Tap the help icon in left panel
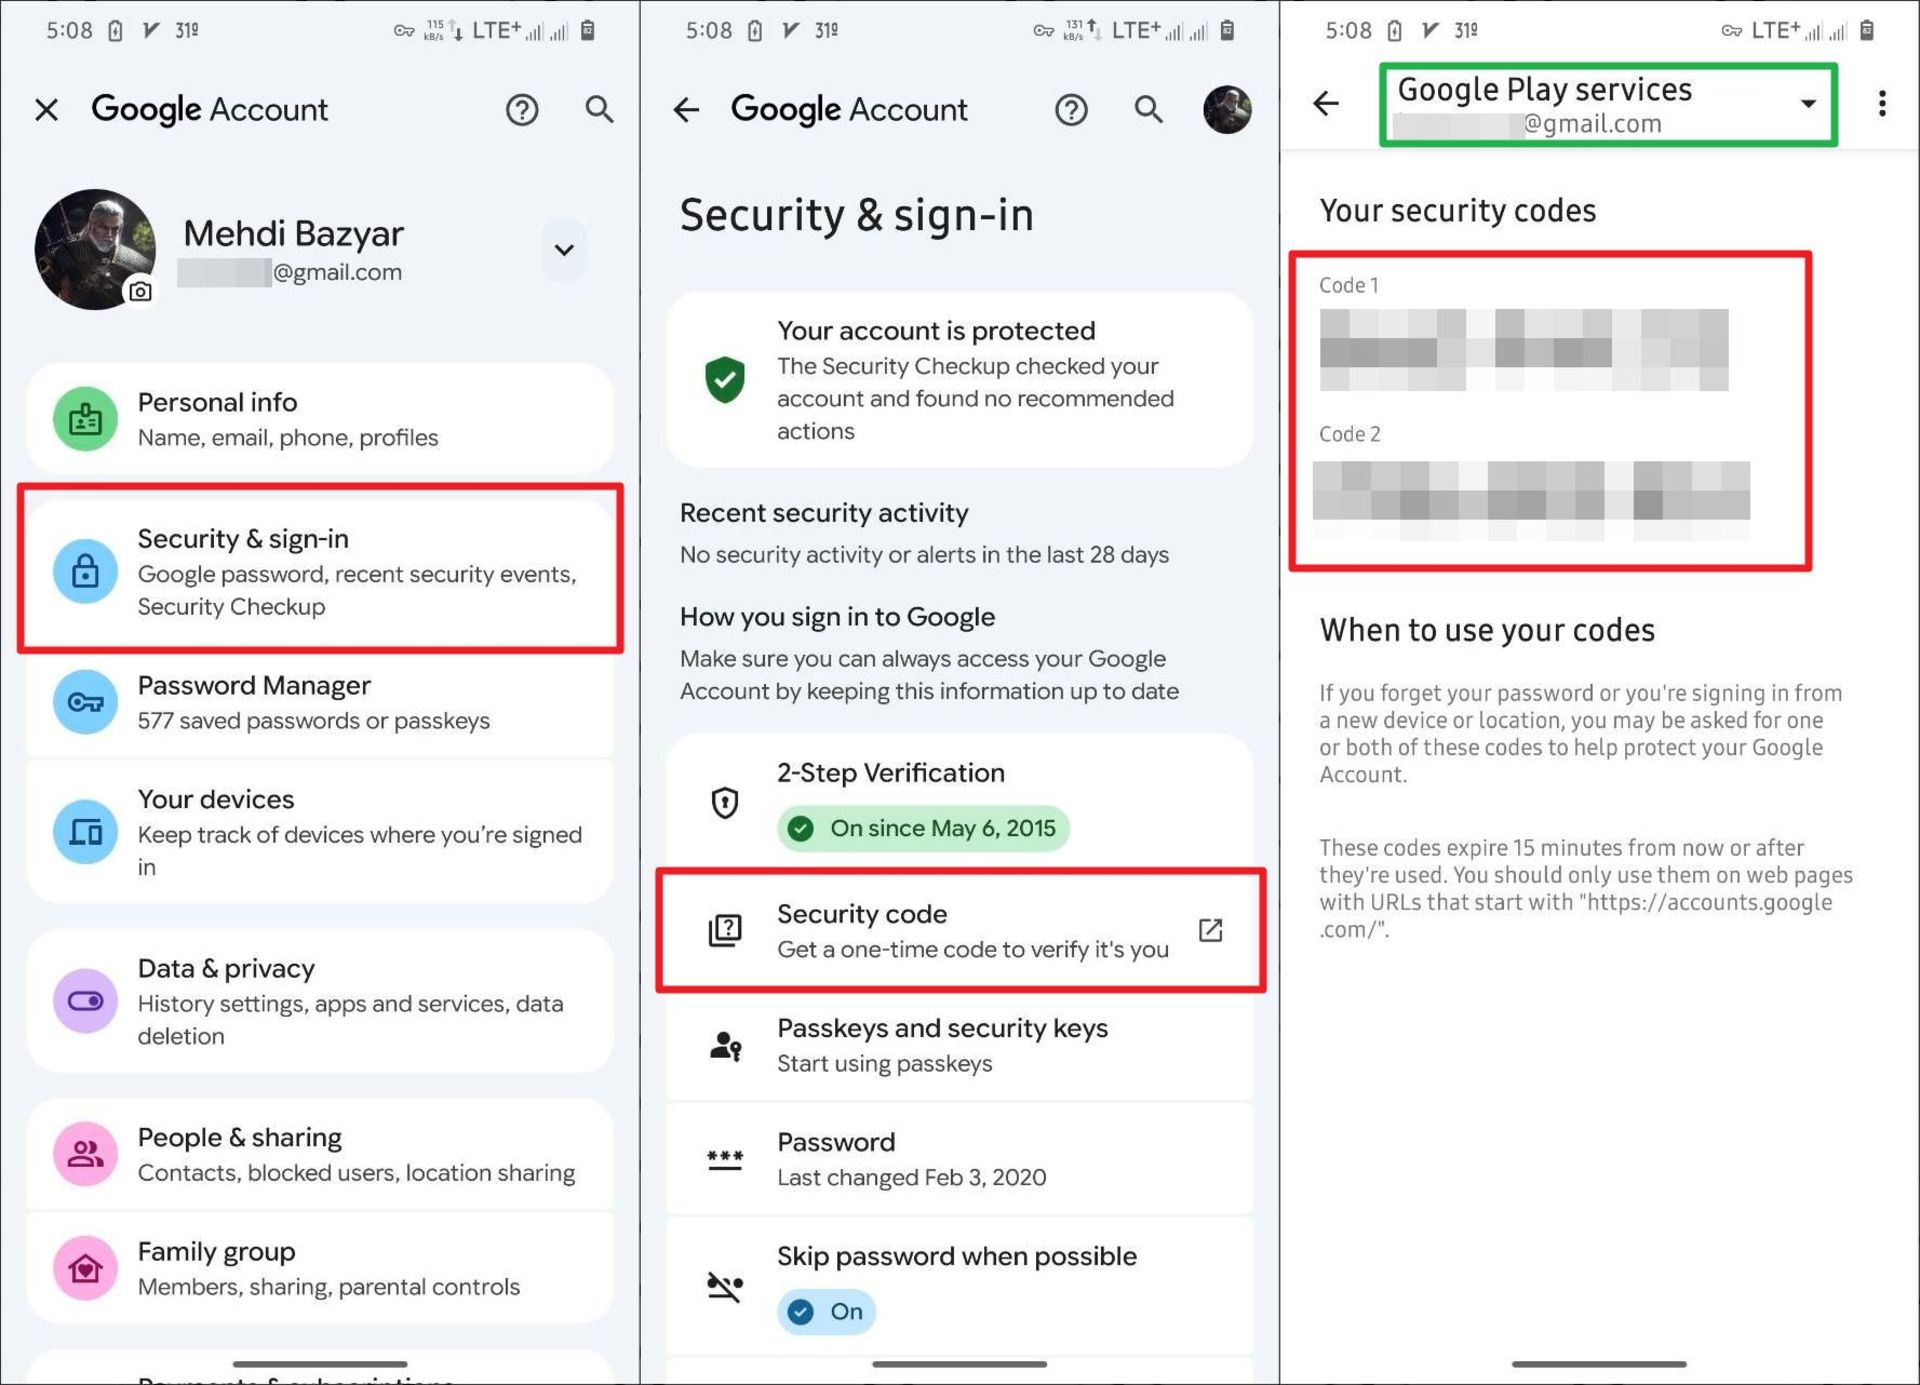The width and height of the screenshot is (1920, 1385). click(521, 109)
